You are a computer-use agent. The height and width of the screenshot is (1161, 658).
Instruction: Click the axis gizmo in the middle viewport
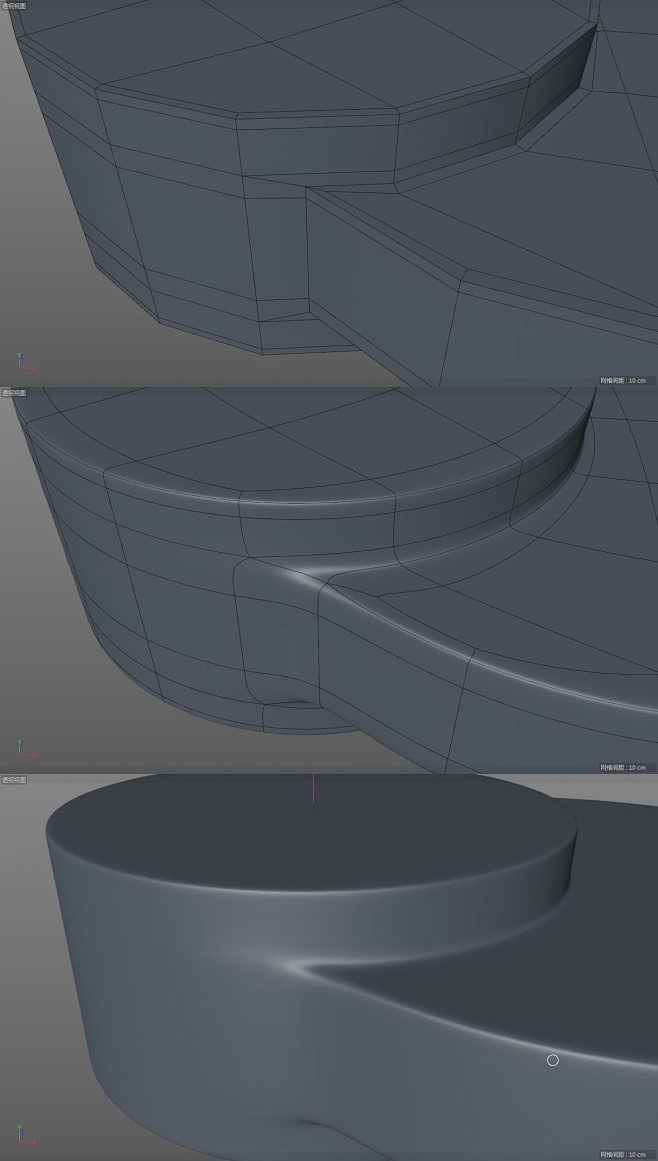point(22,749)
